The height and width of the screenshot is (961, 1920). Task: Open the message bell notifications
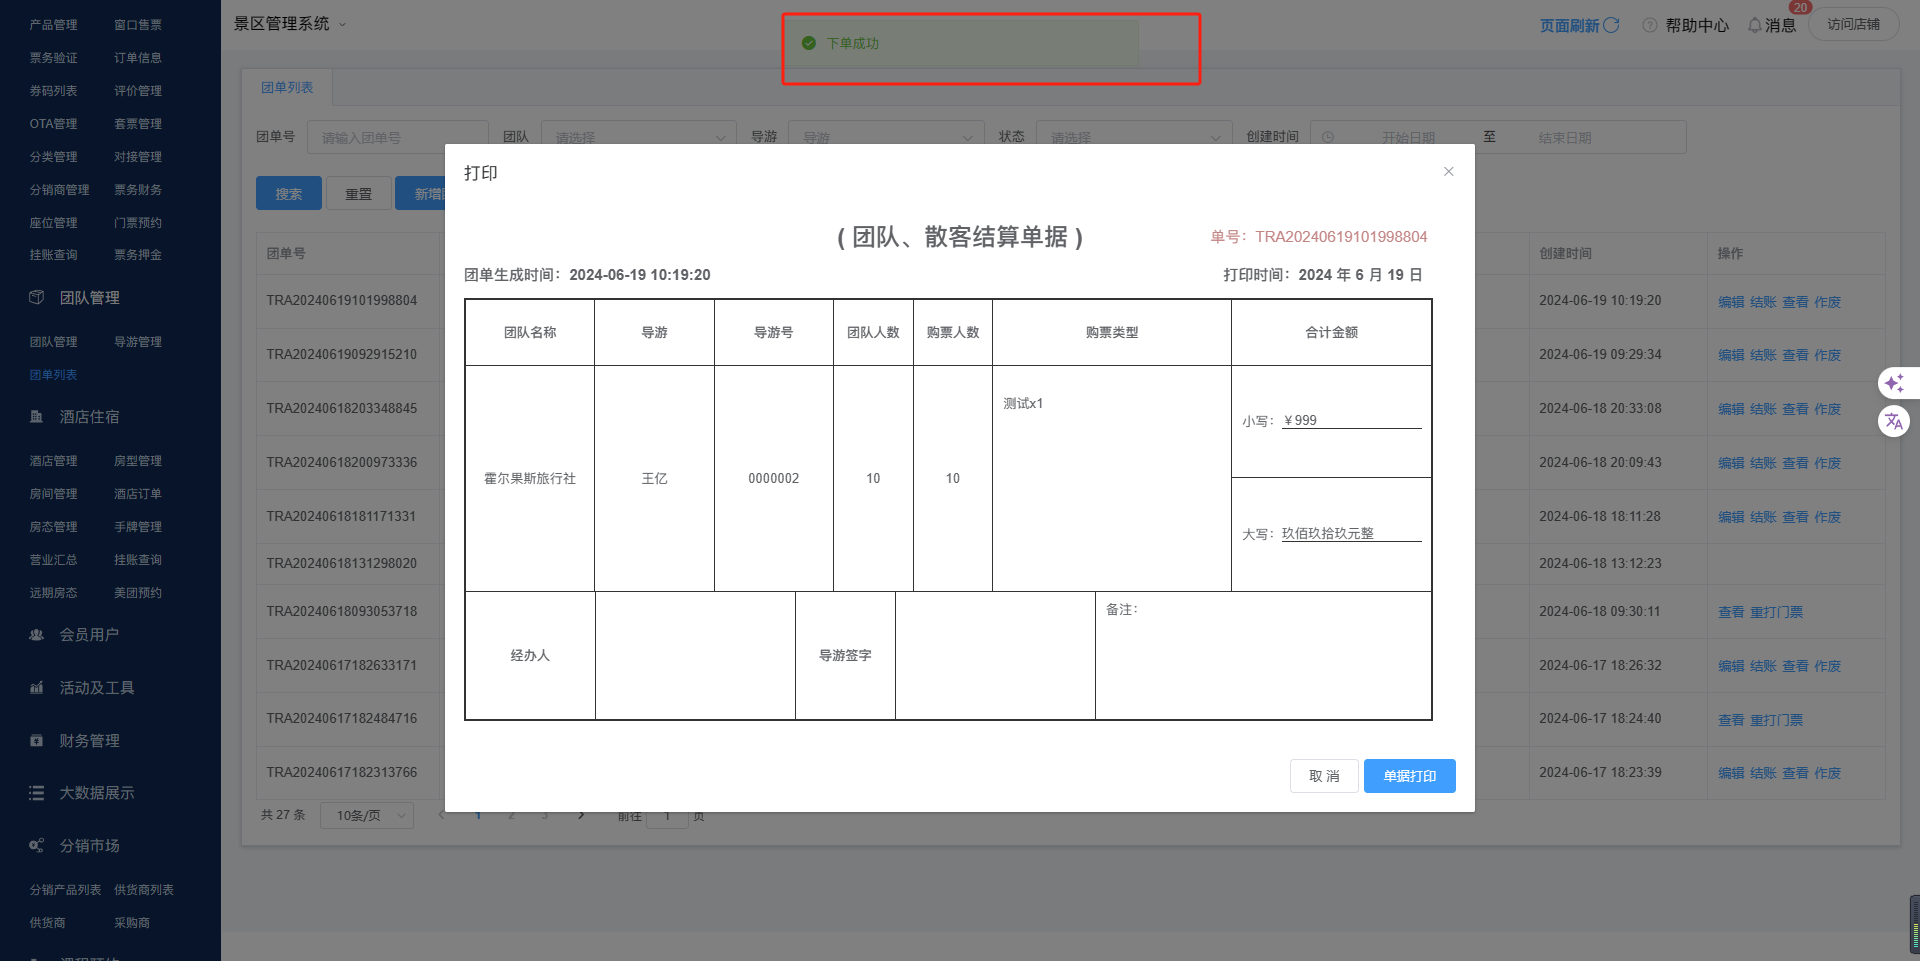coord(1755,25)
